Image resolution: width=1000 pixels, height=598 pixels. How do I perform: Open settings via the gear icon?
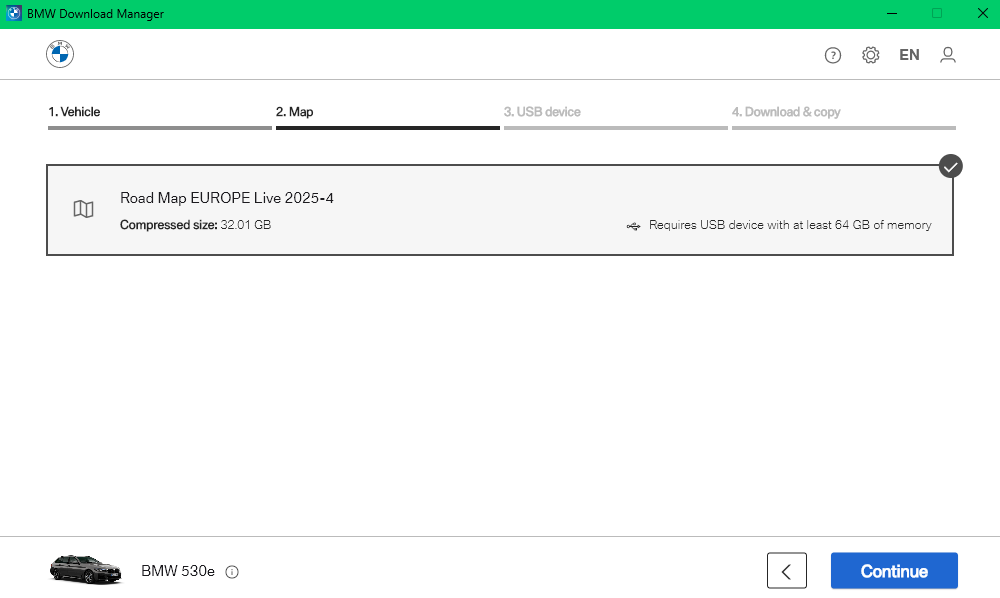[x=871, y=55]
